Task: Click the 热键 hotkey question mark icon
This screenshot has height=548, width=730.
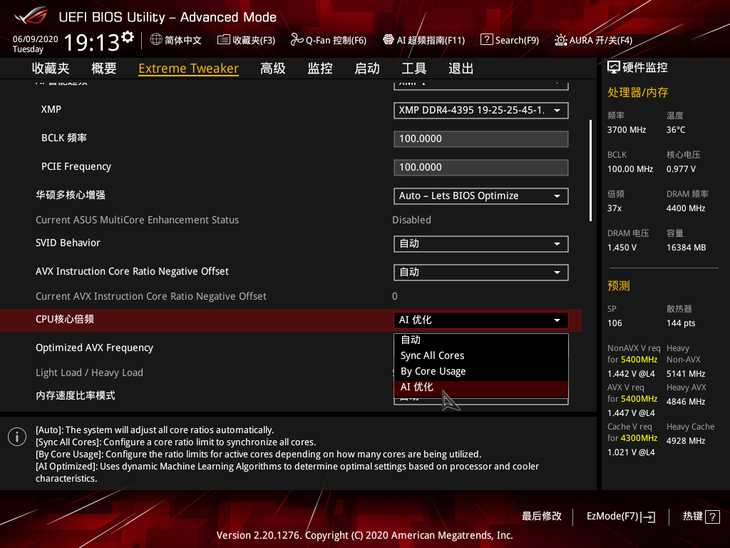Action: 712,517
